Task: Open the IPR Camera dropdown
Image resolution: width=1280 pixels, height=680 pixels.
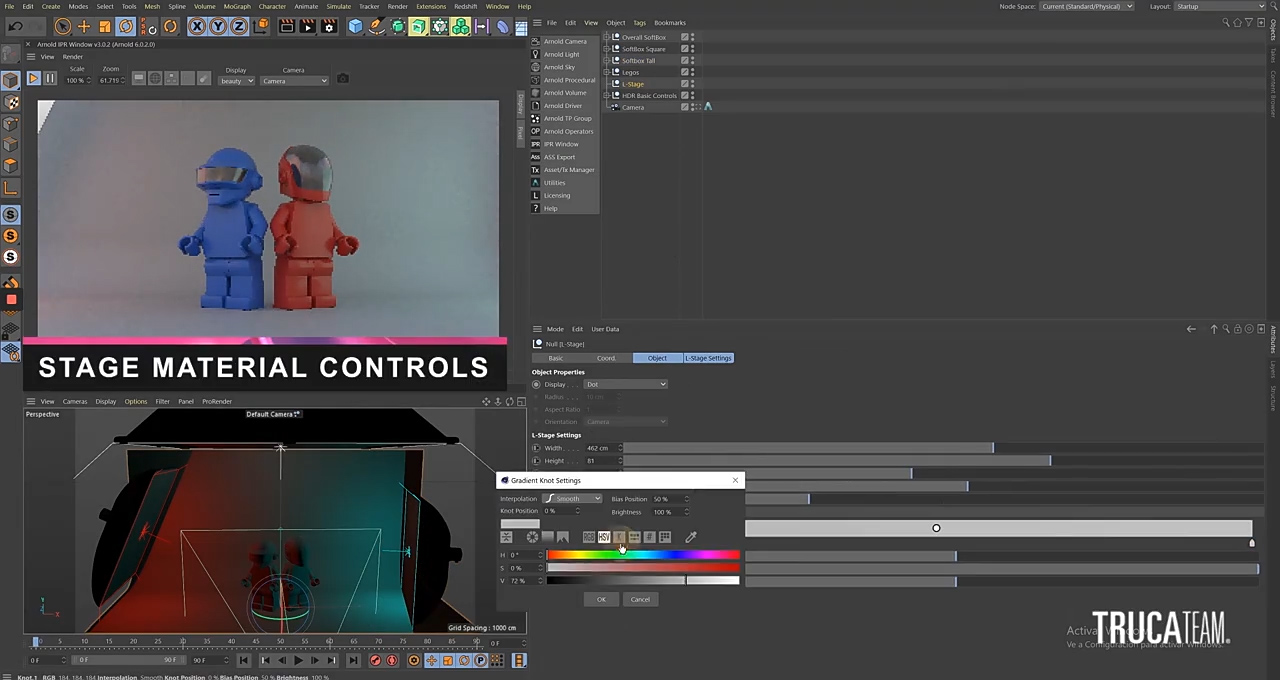Action: (x=293, y=81)
